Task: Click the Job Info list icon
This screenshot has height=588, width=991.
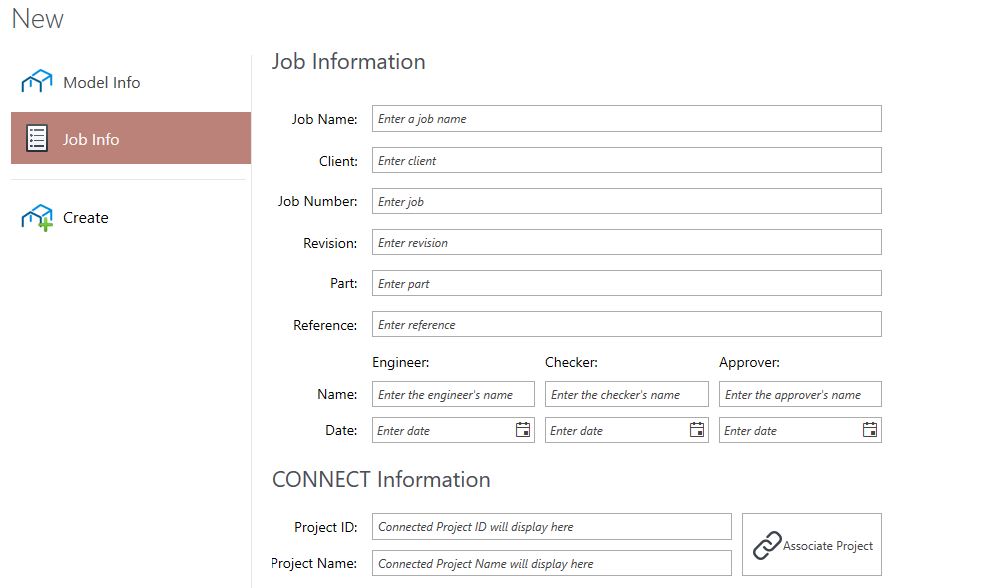Action: point(37,138)
